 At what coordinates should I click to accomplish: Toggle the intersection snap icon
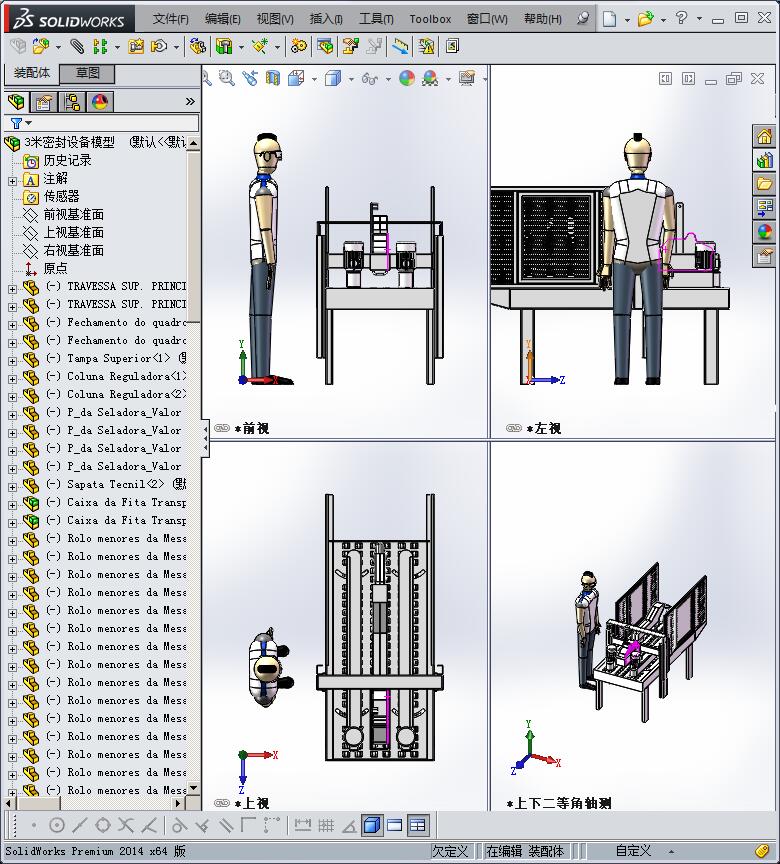[126, 825]
